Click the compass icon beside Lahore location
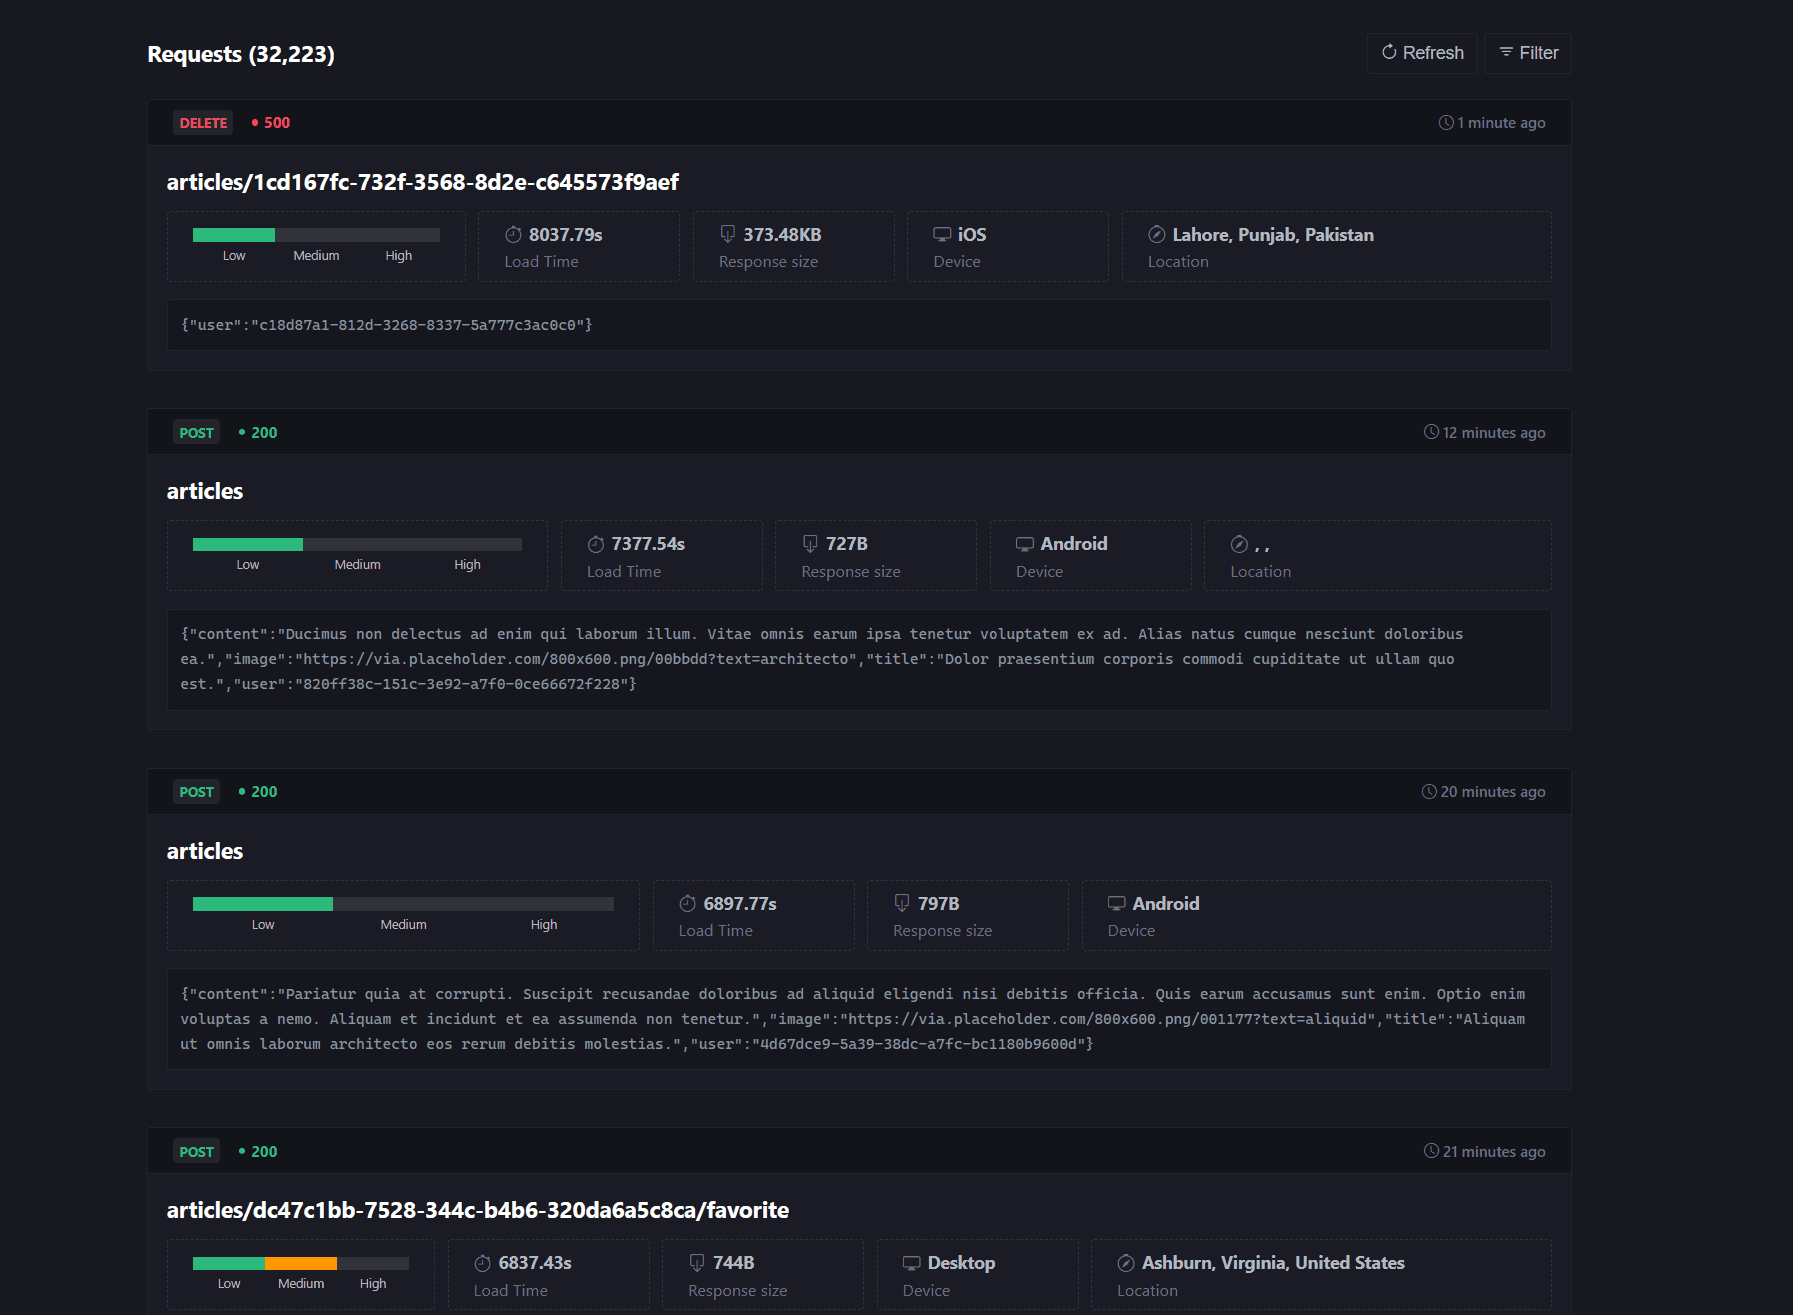 coord(1156,235)
